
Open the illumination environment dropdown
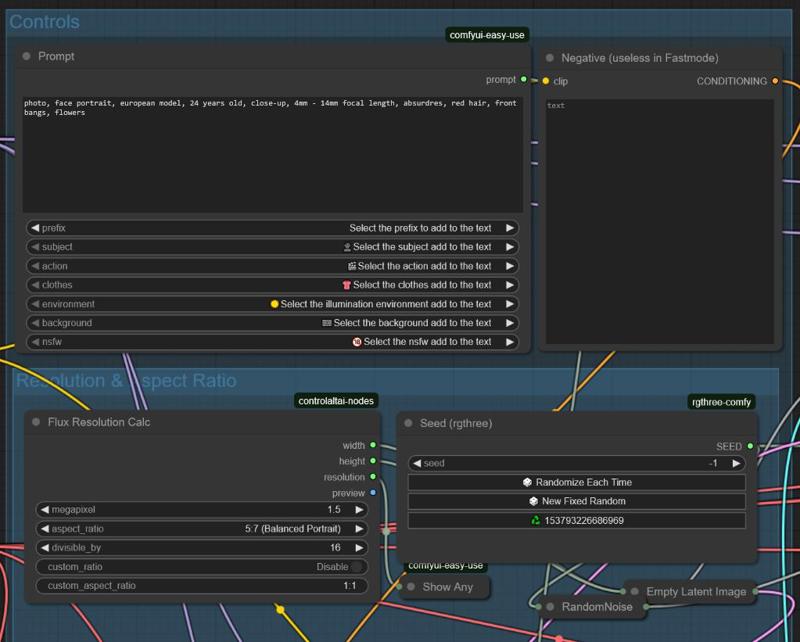coord(272,304)
